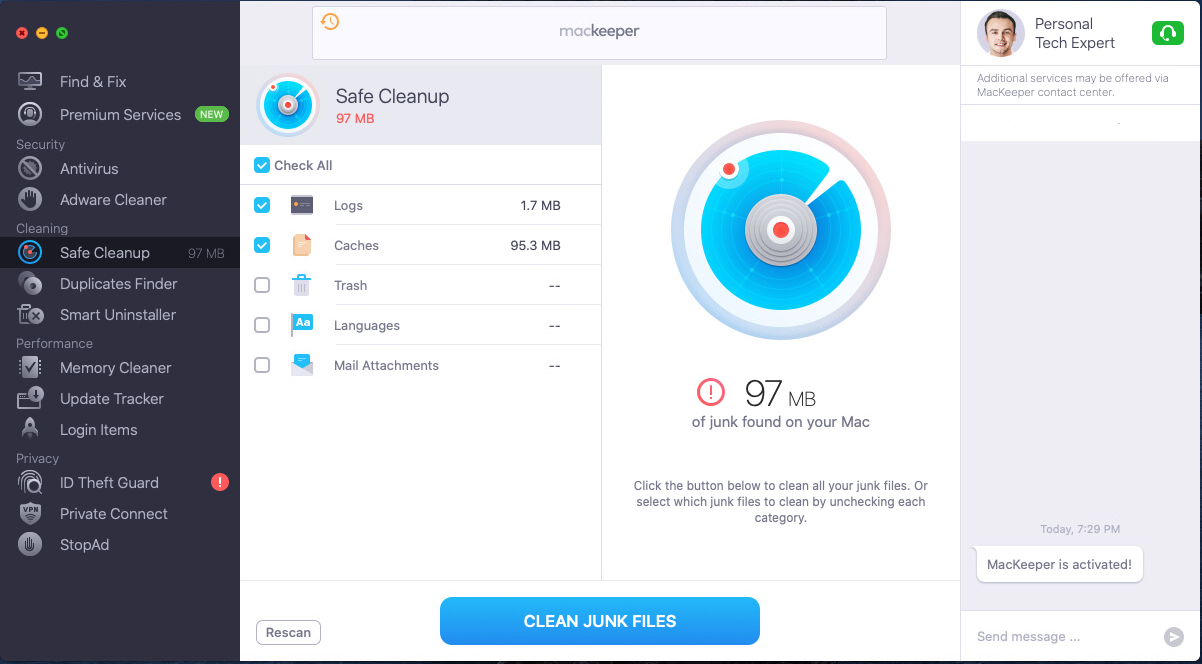Check the Languages checkbox
This screenshot has height=664, width=1202.
click(262, 325)
